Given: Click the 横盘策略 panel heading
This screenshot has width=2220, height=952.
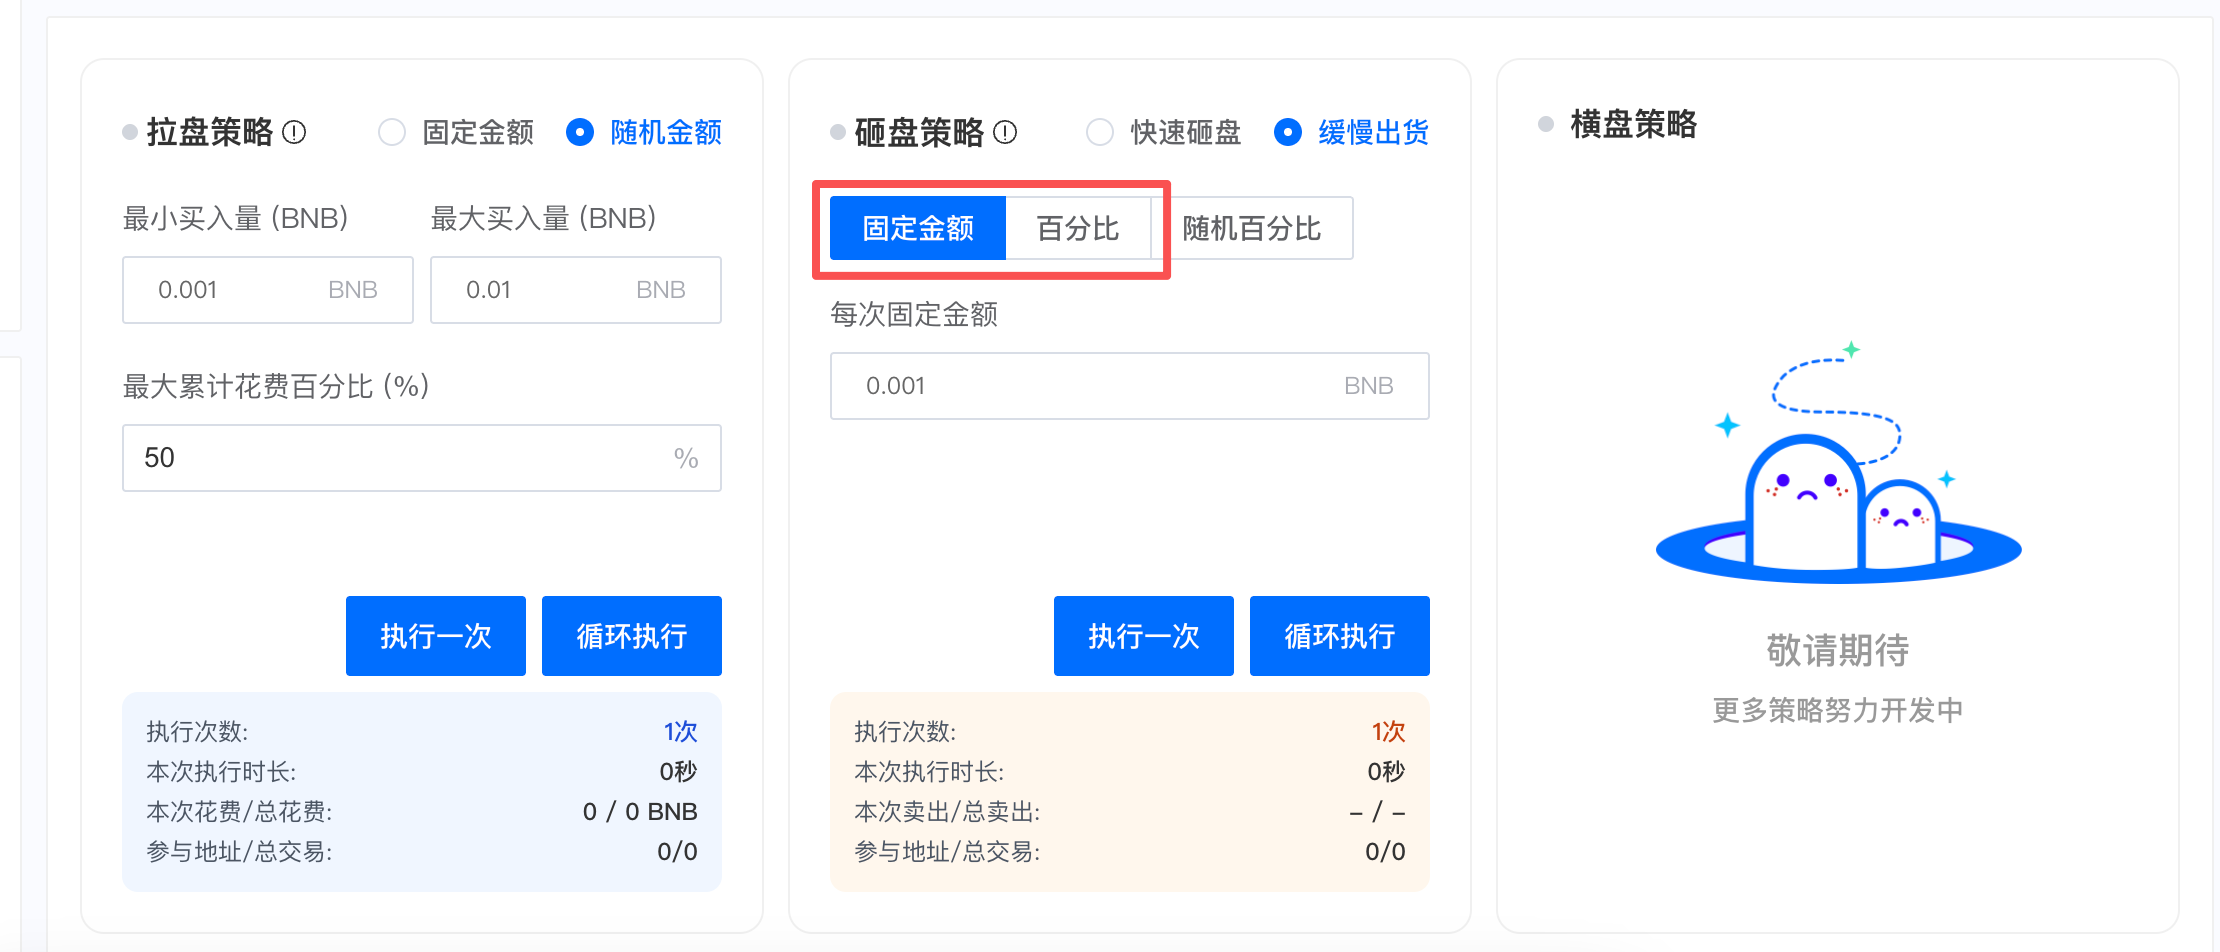Looking at the screenshot, I should click(x=1633, y=124).
